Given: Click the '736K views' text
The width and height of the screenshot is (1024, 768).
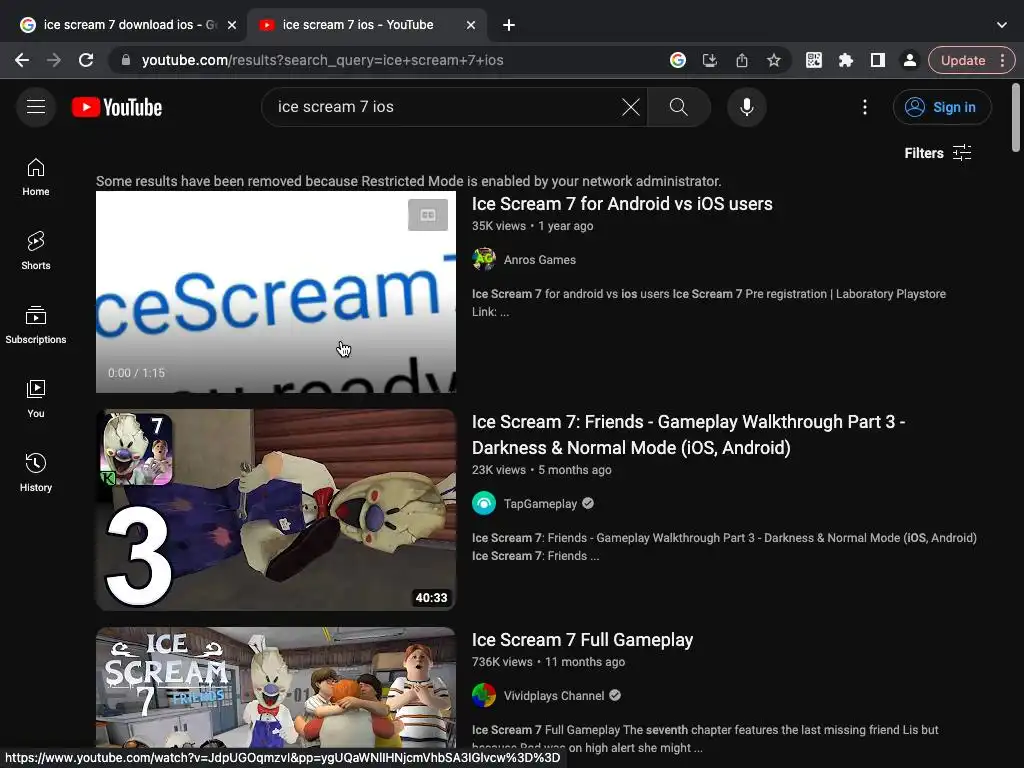Looking at the screenshot, I should pyautogui.click(x=502, y=662).
